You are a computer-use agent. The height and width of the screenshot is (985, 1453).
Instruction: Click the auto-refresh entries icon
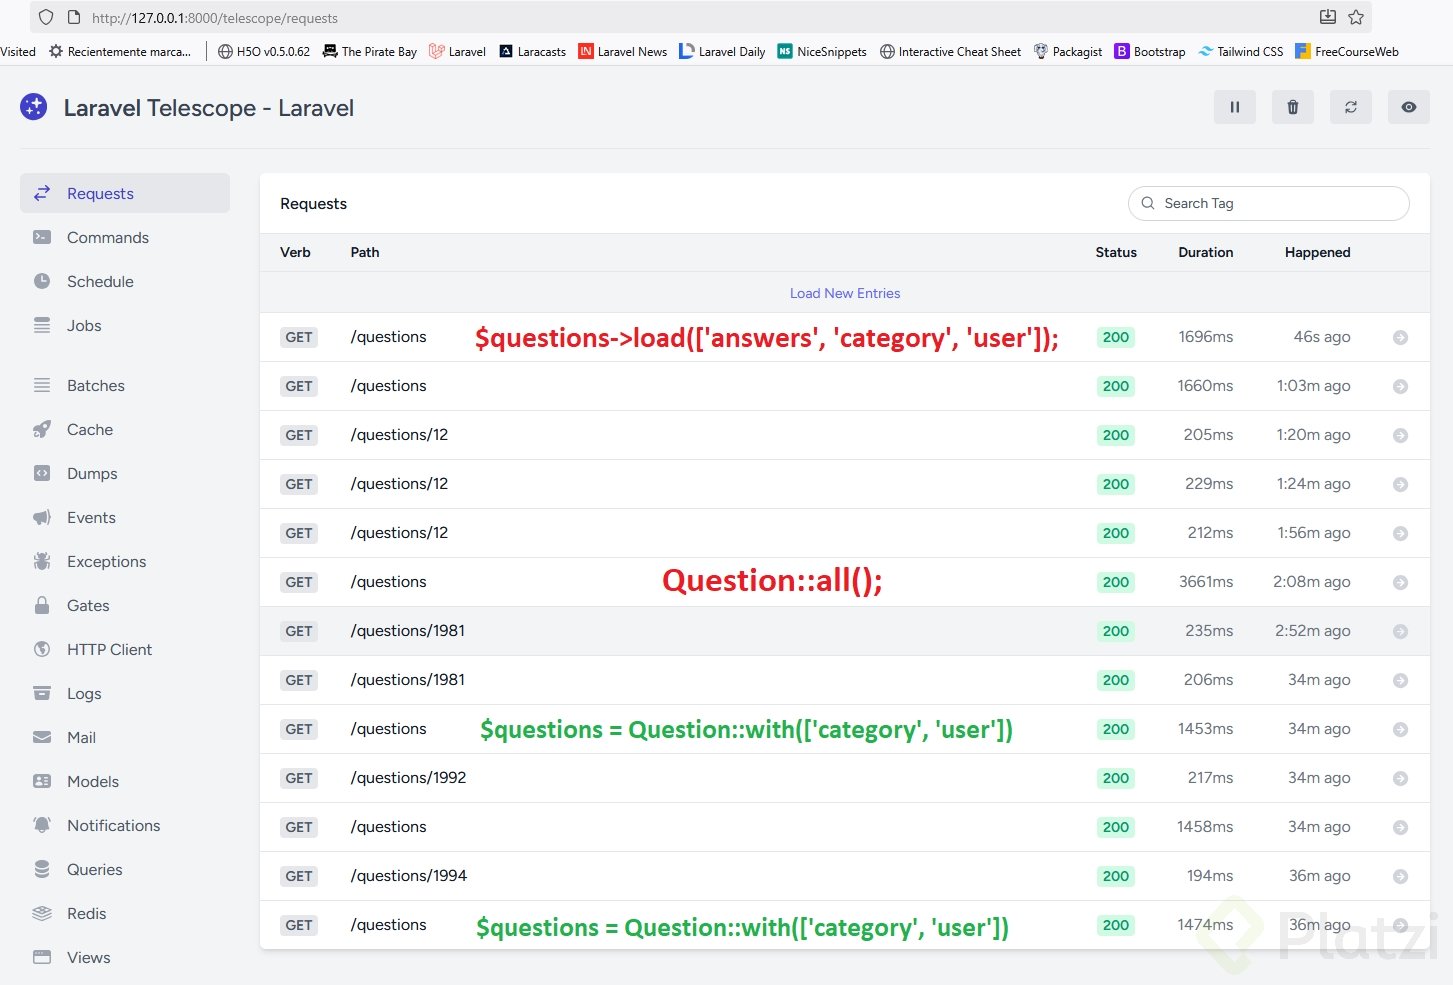tap(1350, 107)
